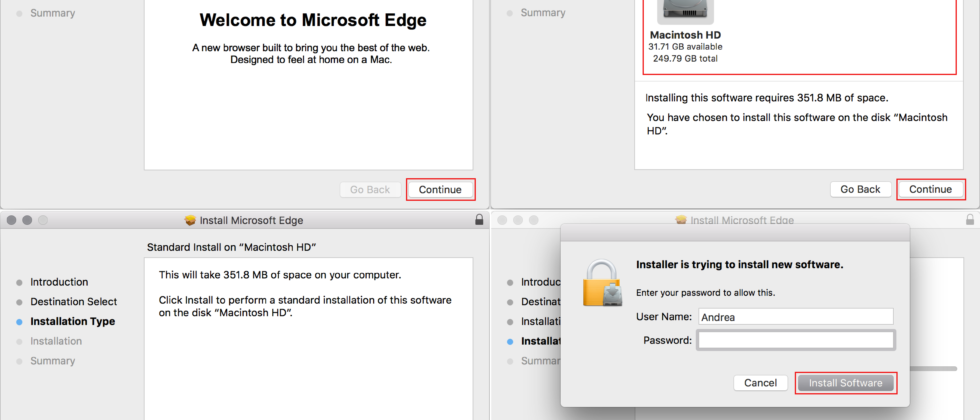Click the greyed-out Go Back button in Welcome window
This screenshot has width=980, height=420.
(x=370, y=189)
